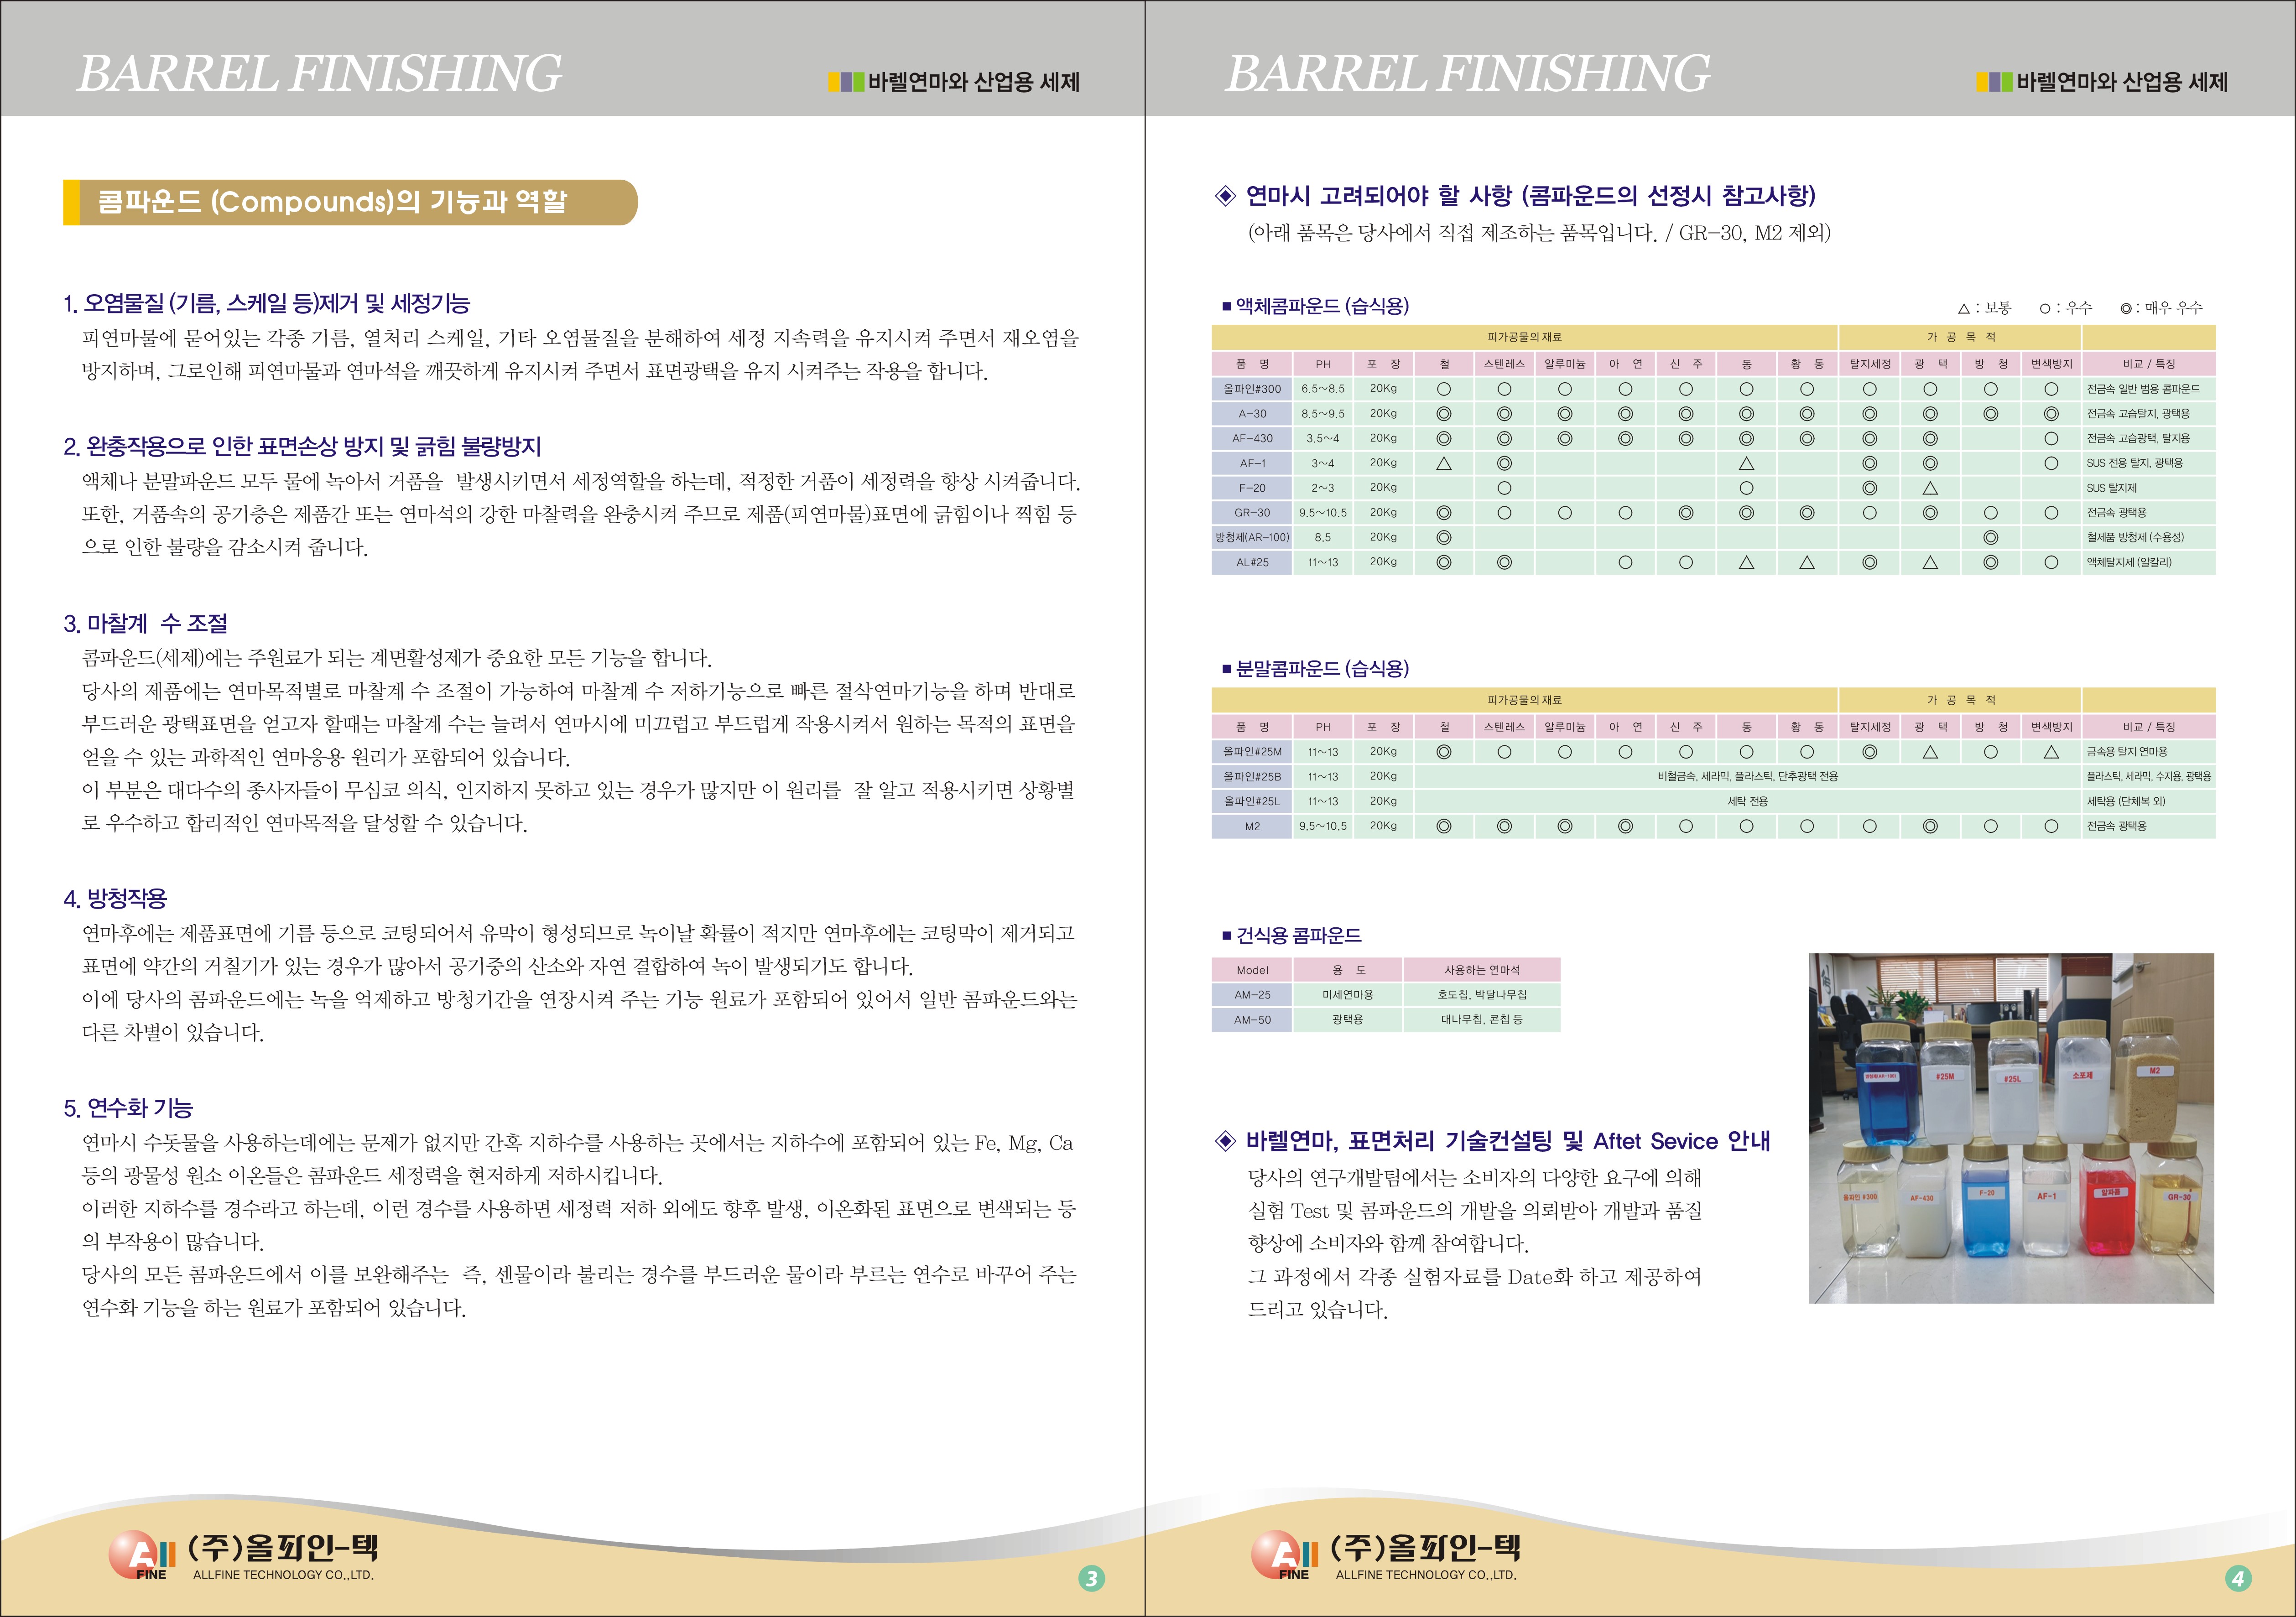Screen dimensions: 2296x1617
Task: Click the yellow square in page 3 header
Action: [x=834, y=82]
